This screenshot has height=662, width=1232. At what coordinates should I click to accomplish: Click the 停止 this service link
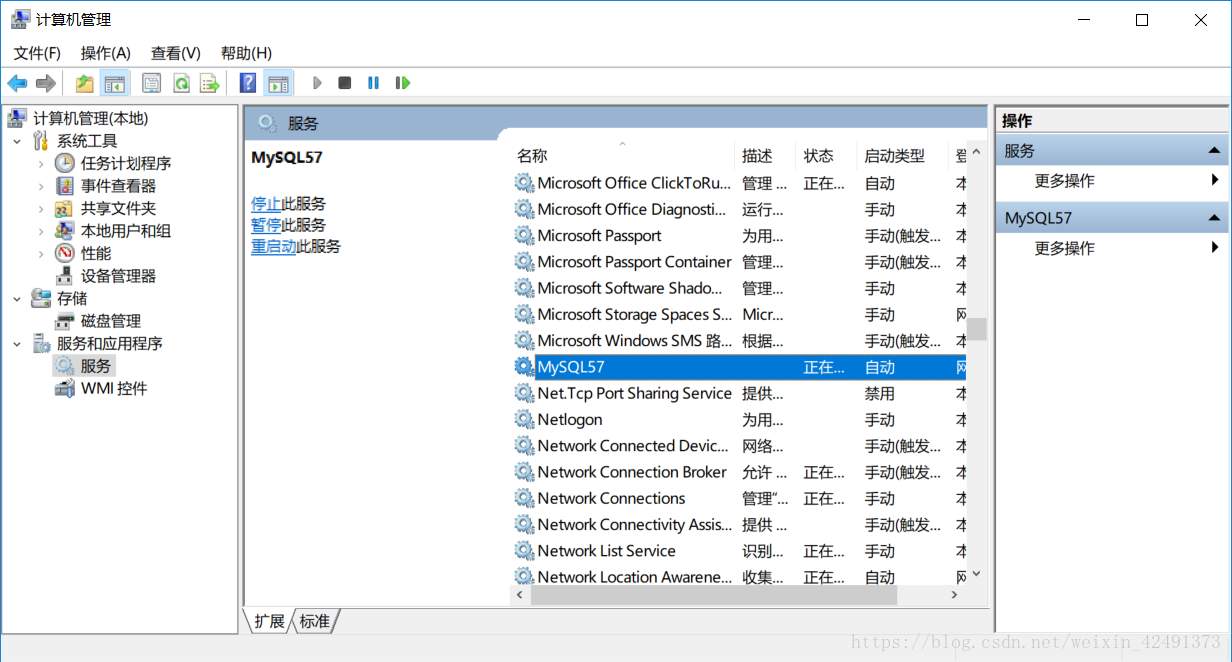[266, 203]
